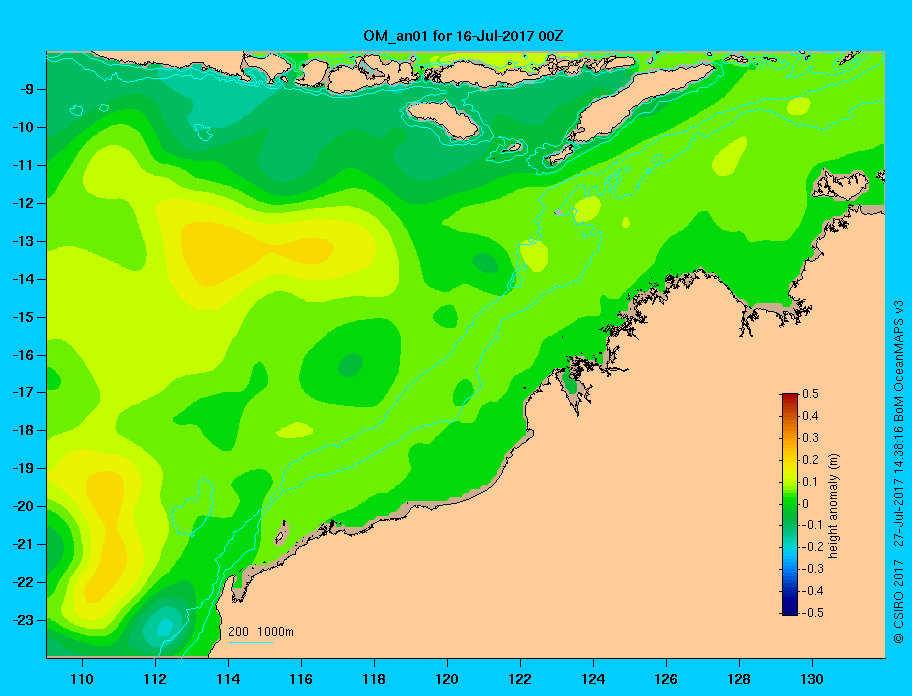Click longitude label 130 on the x-axis
The width and height of the screenshot is (912, 696).
click(x=812, y=679)
